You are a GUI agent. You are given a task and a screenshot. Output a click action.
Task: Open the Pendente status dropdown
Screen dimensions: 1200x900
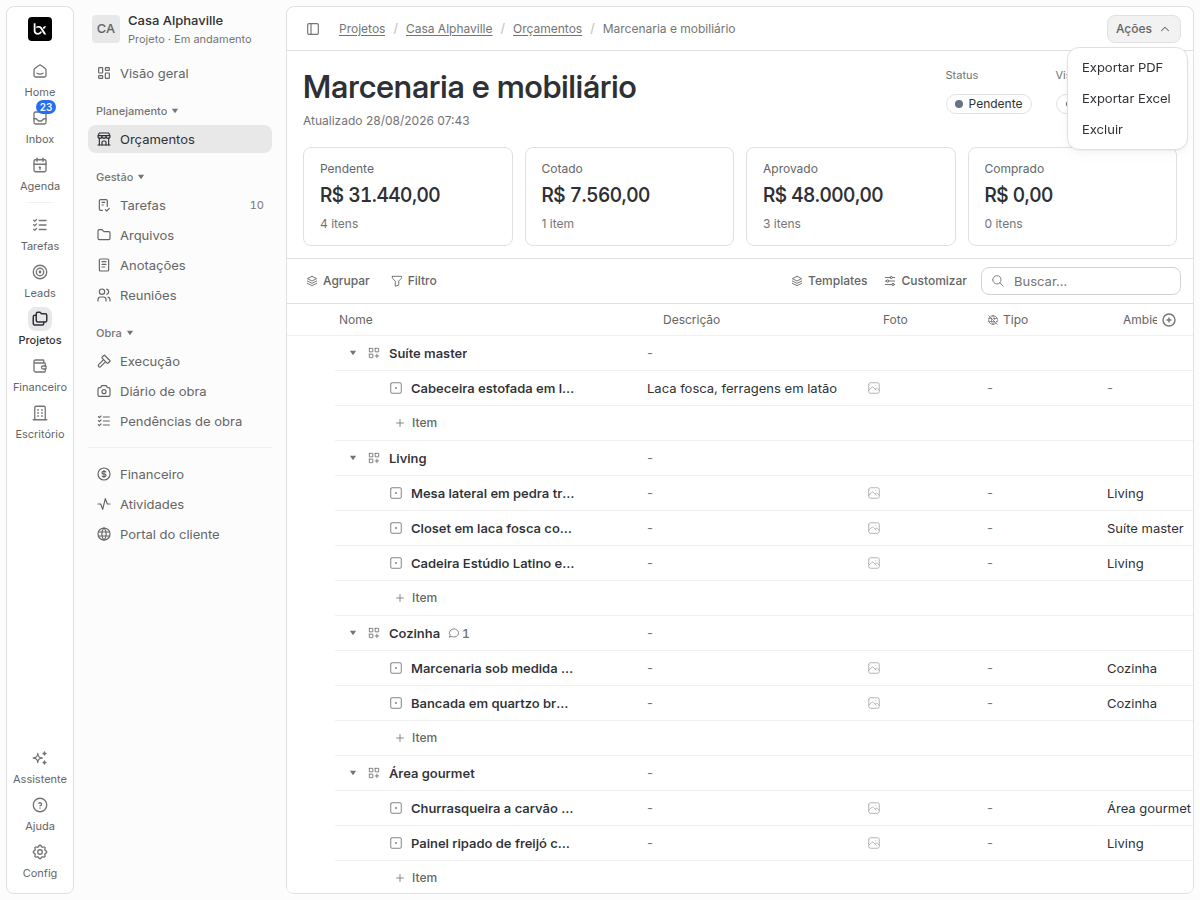(x=988, y=104)
